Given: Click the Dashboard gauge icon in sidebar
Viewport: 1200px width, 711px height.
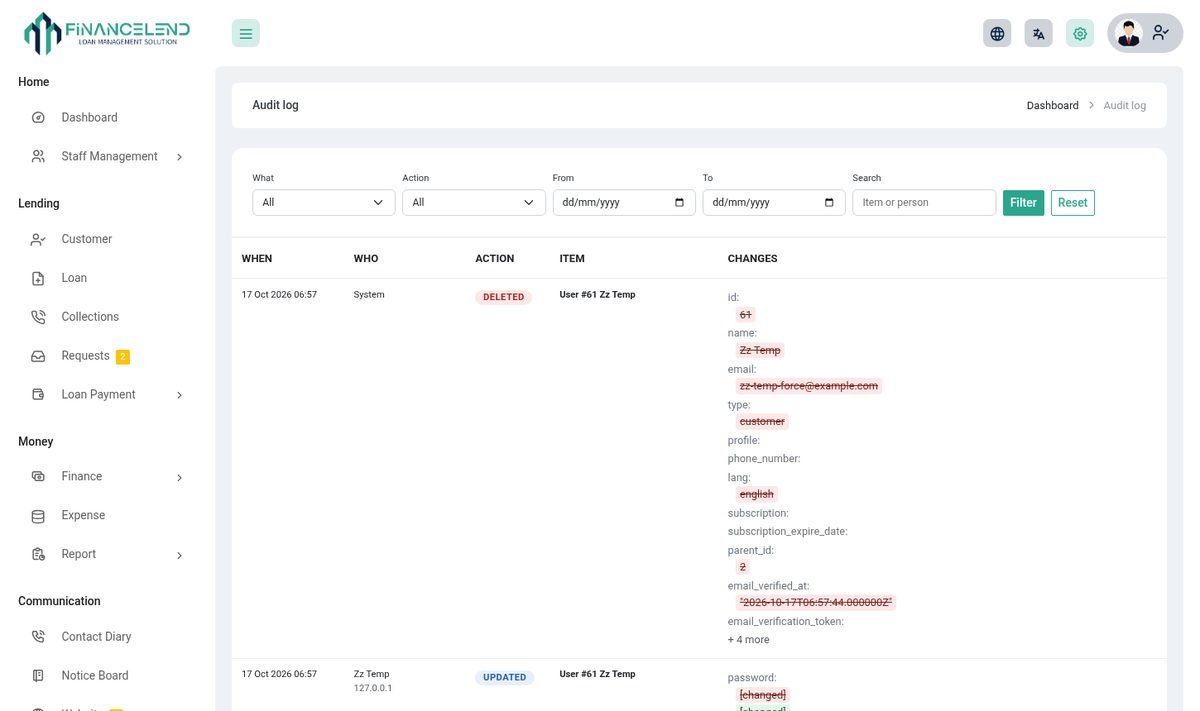Looking at the screenshot, I should pos(38,117).
